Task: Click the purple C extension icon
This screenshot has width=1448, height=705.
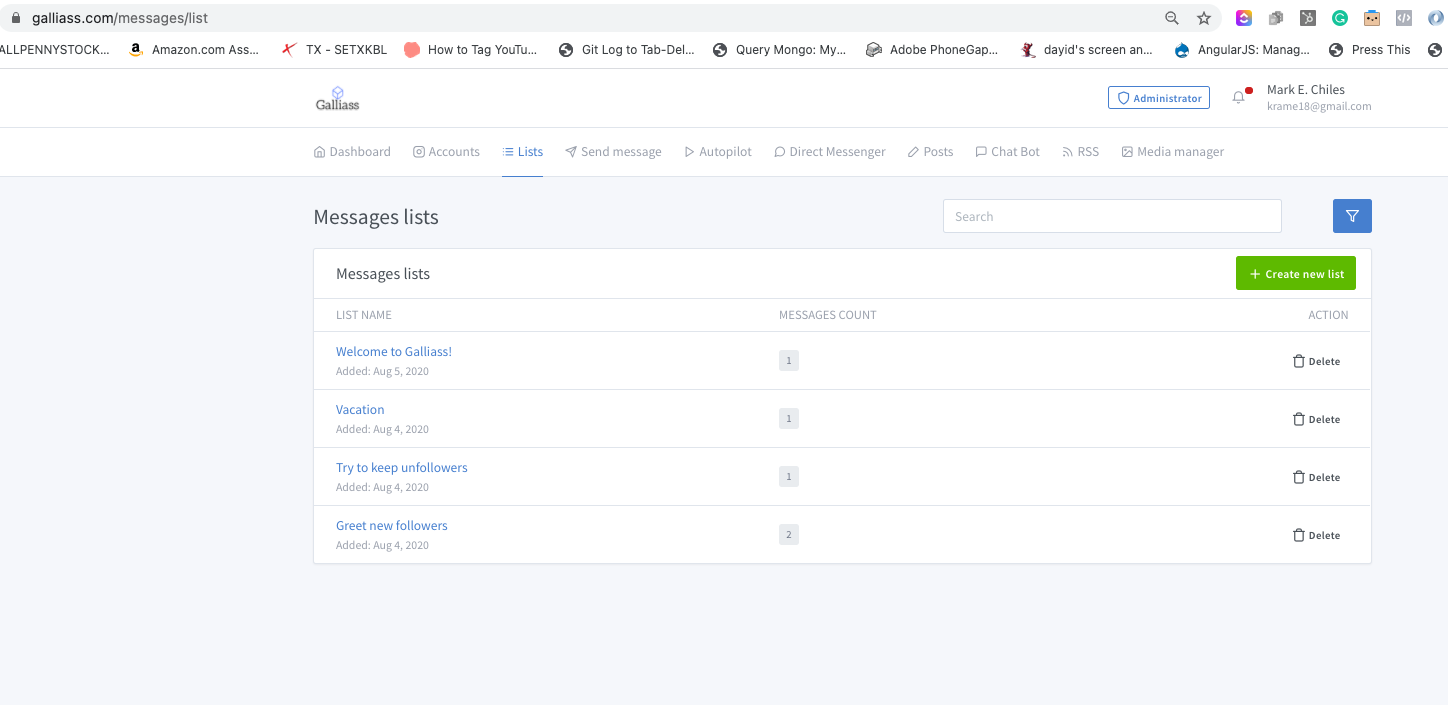Action: pos(1244,18)
